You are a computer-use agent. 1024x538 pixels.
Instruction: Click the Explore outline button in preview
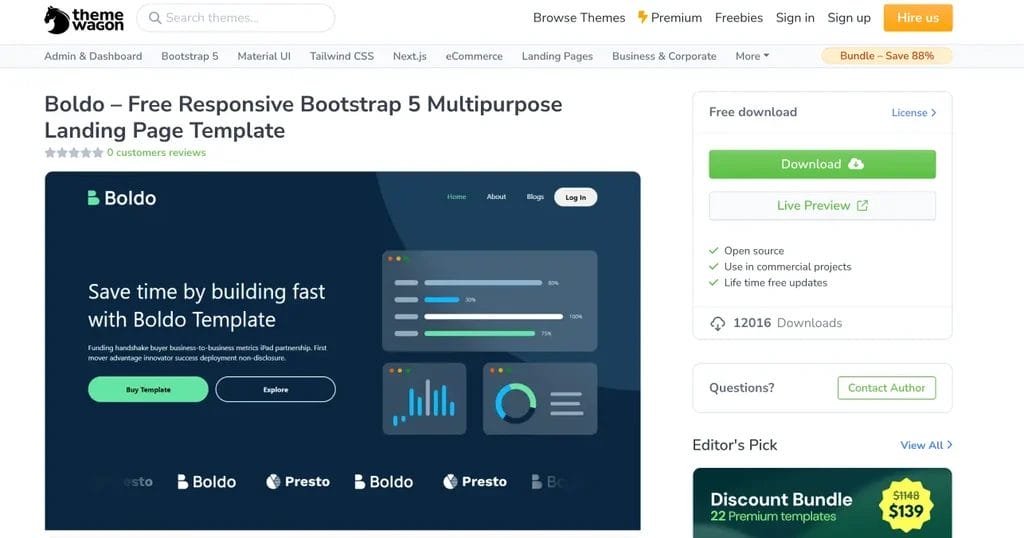pyautogui.click(x=276, y=389)
